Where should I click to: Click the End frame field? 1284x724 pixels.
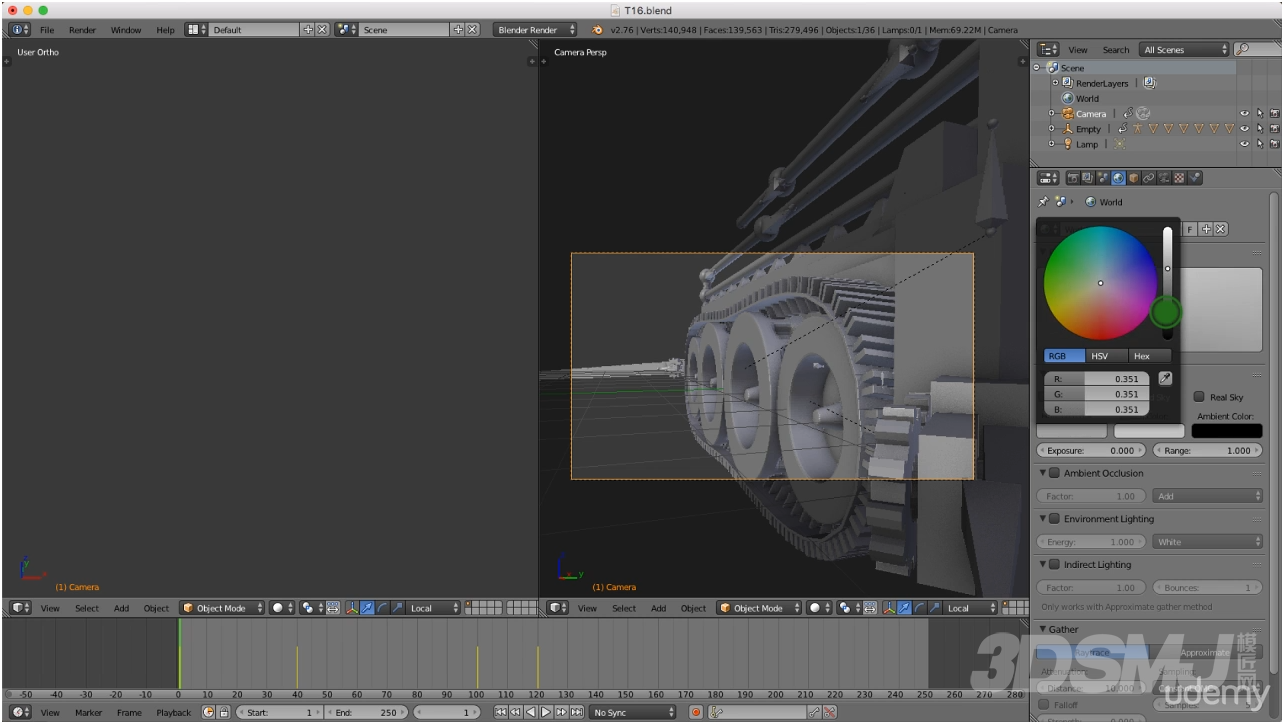(367, 712)
